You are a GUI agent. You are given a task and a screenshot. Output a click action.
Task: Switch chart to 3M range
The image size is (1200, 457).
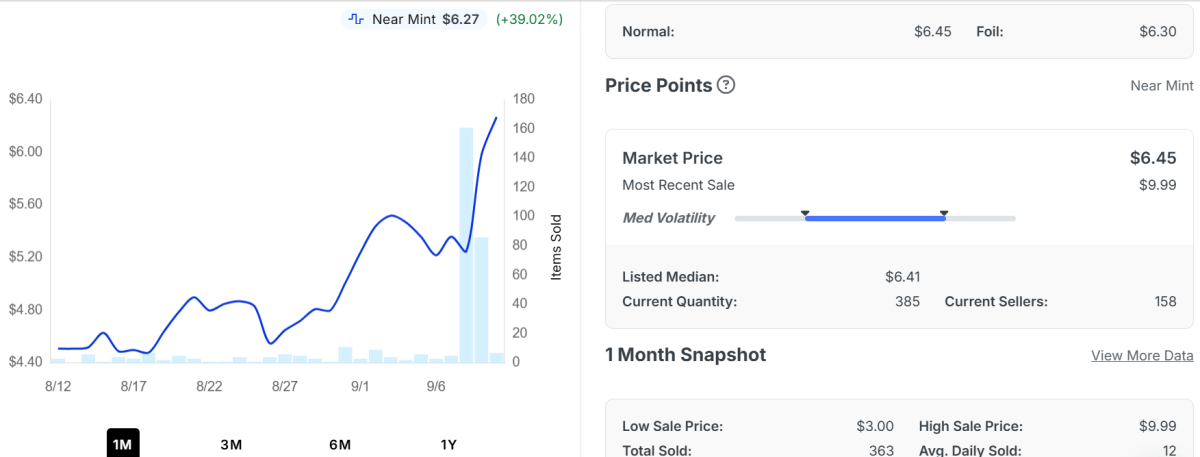click(231, 444)
